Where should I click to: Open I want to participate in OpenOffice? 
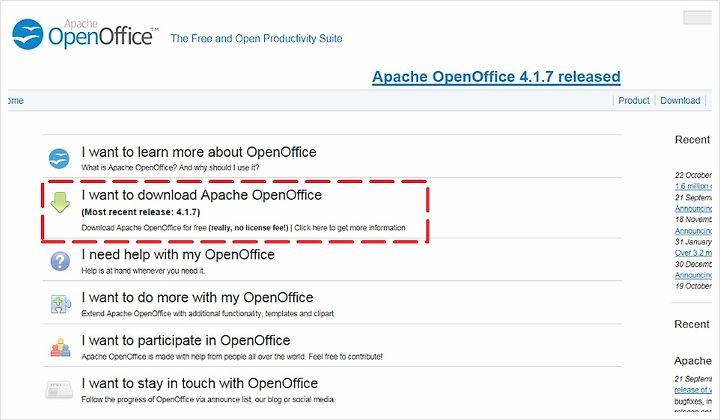click(186, 341)
